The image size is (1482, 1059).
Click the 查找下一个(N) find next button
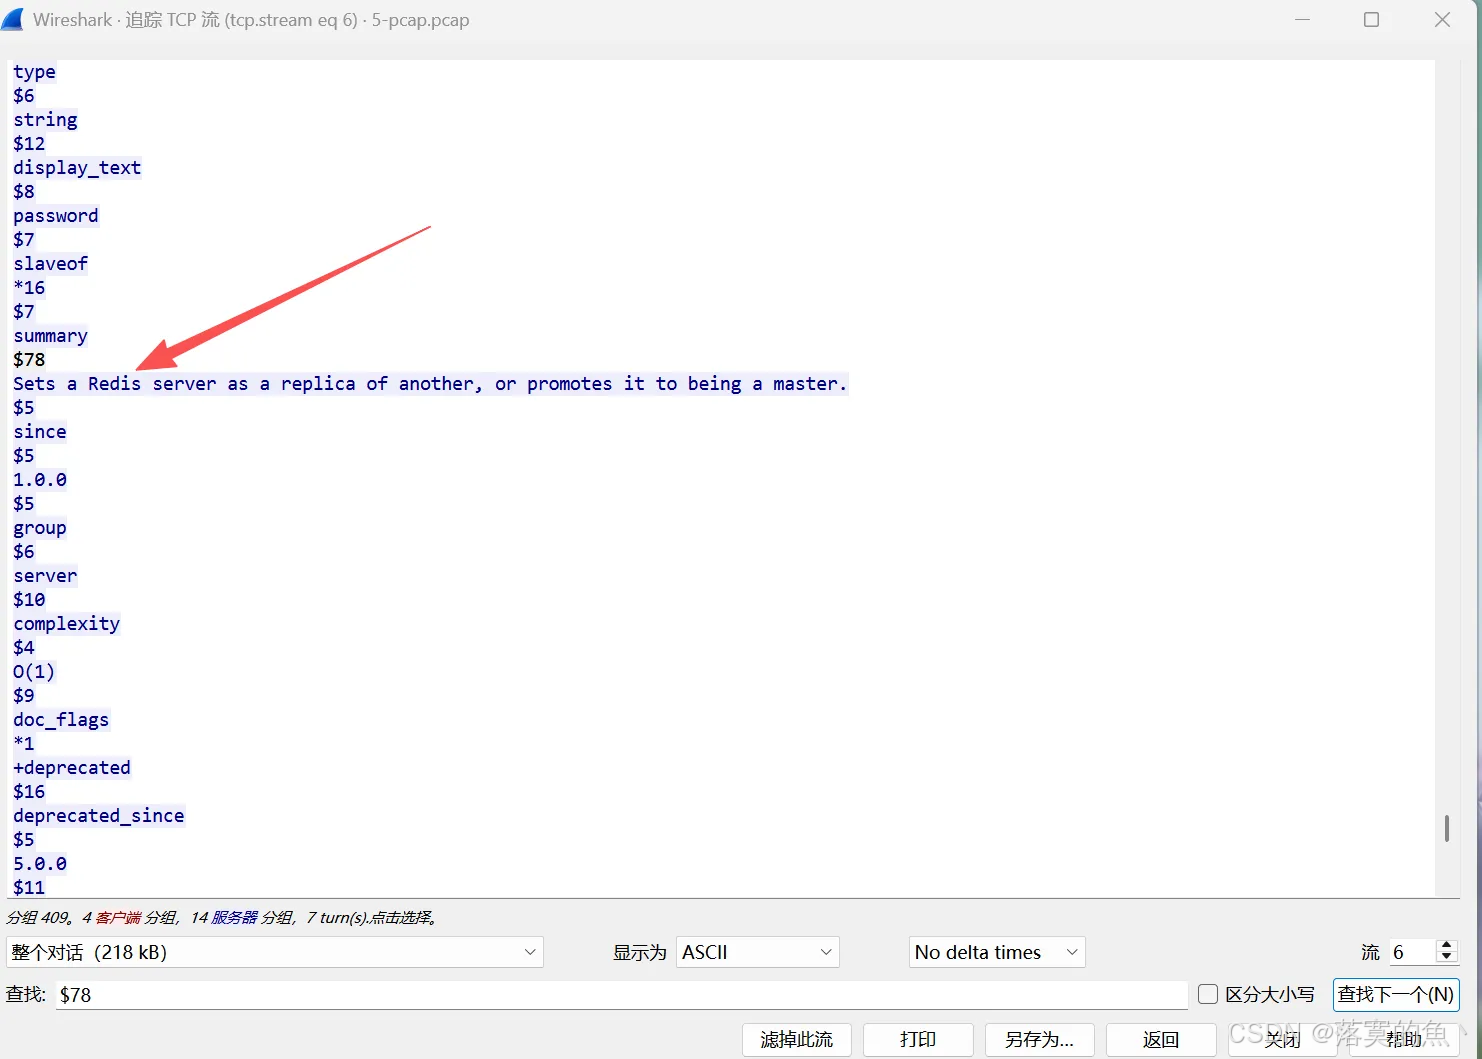pyautogui.click(x=1395, y=994)
